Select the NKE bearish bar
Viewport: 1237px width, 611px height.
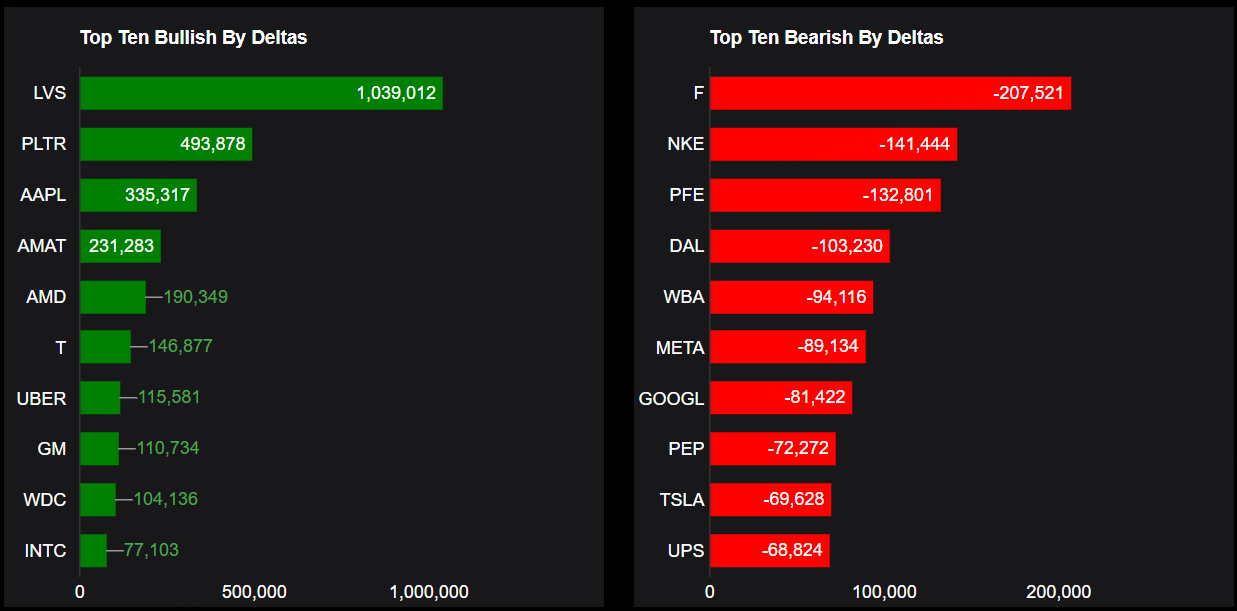click(833, 144)
